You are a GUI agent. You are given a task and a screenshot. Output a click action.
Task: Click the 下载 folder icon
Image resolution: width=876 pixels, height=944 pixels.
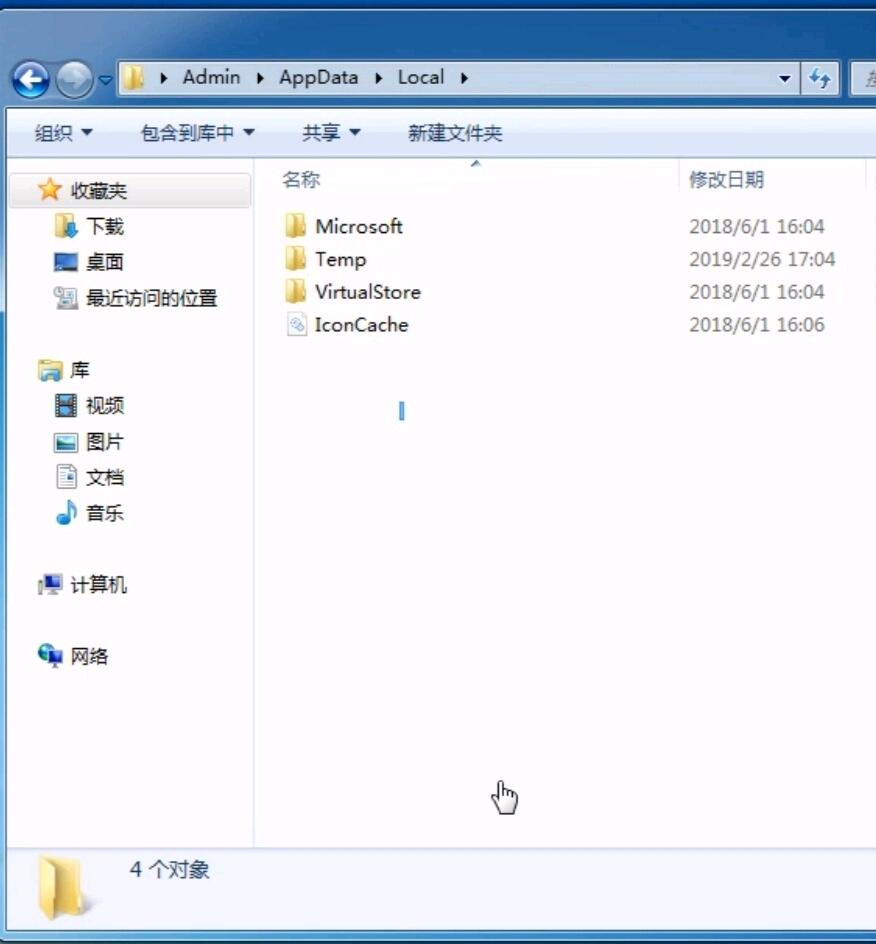point(66,226)
